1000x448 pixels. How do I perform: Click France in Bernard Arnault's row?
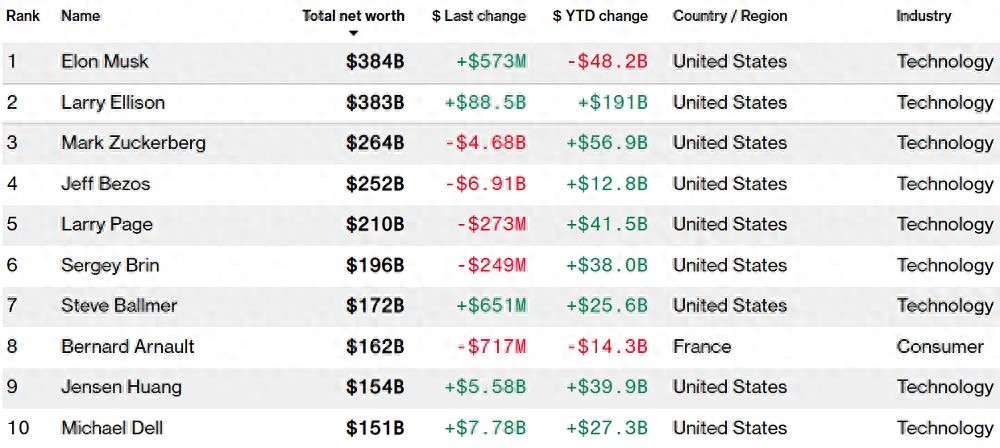pyautogui.click(x=702, y=346)
